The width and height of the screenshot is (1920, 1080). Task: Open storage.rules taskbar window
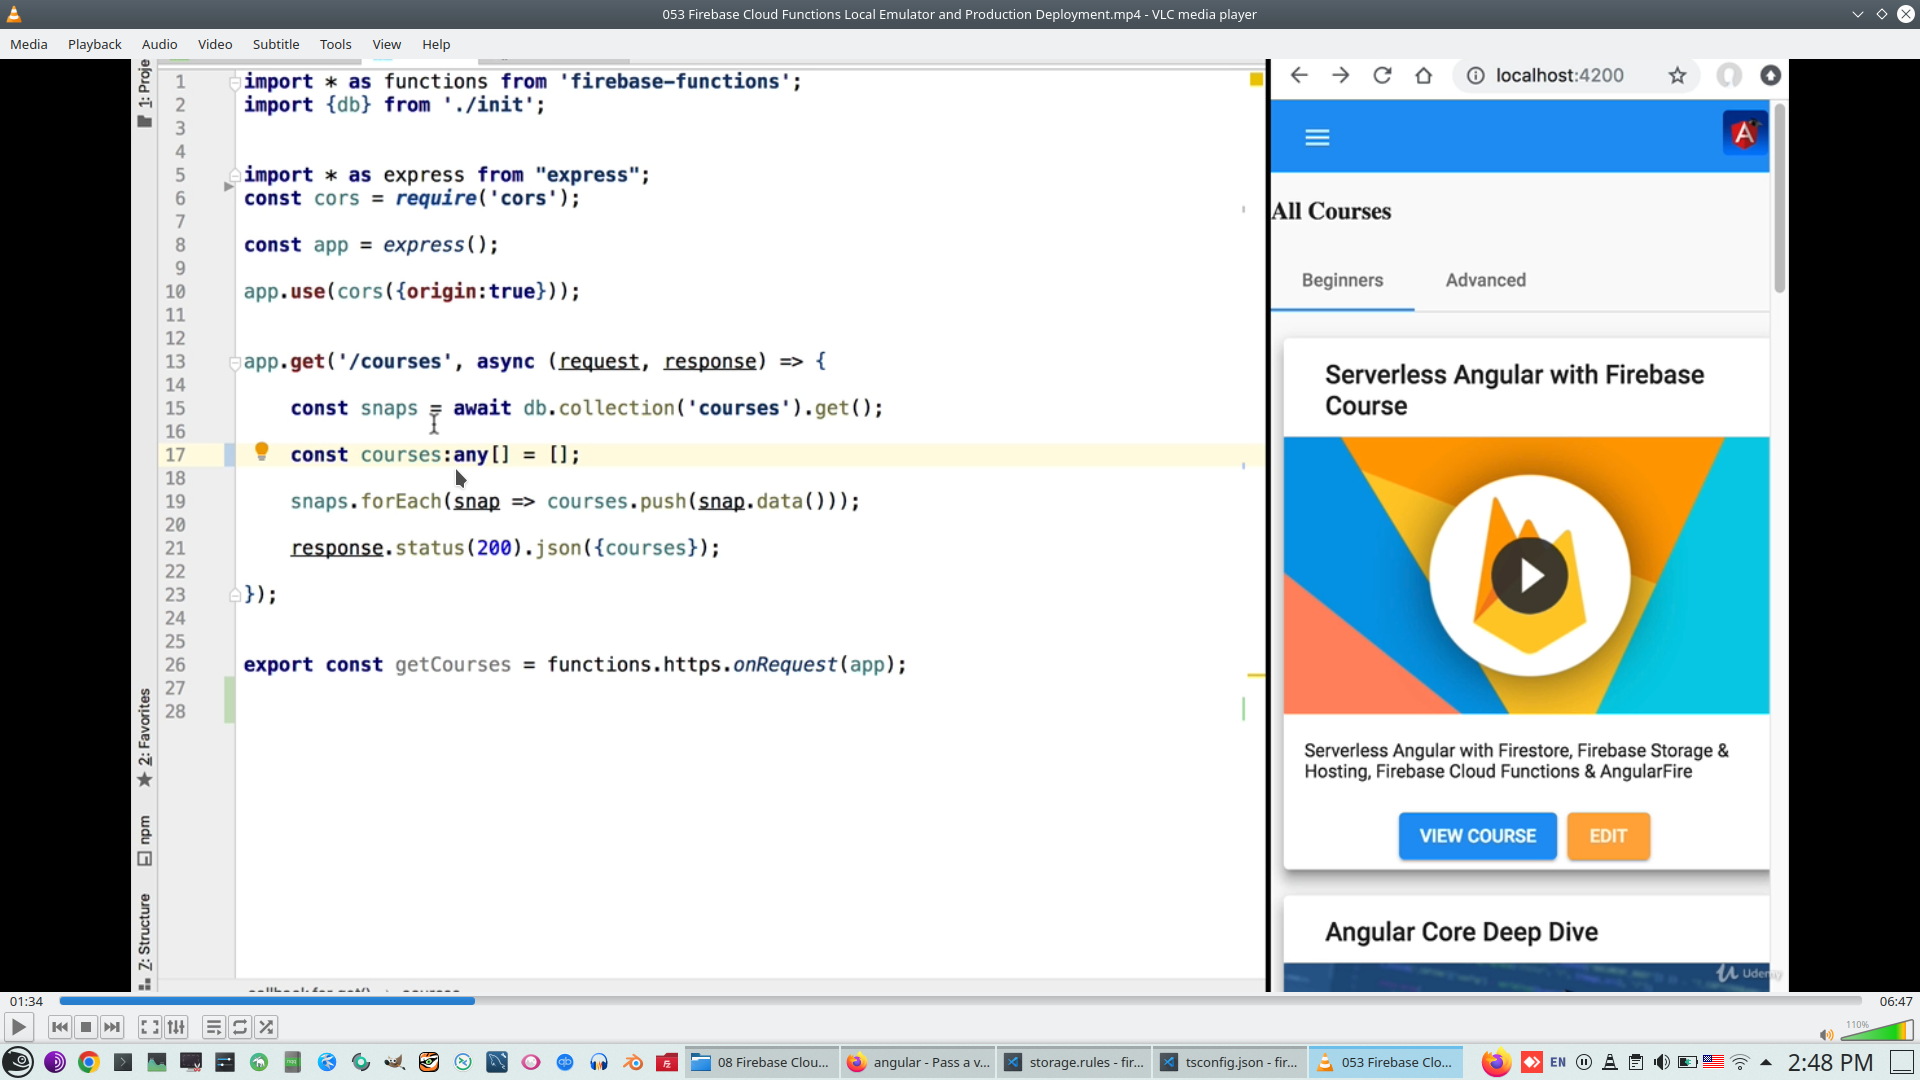(1075, 1062)
